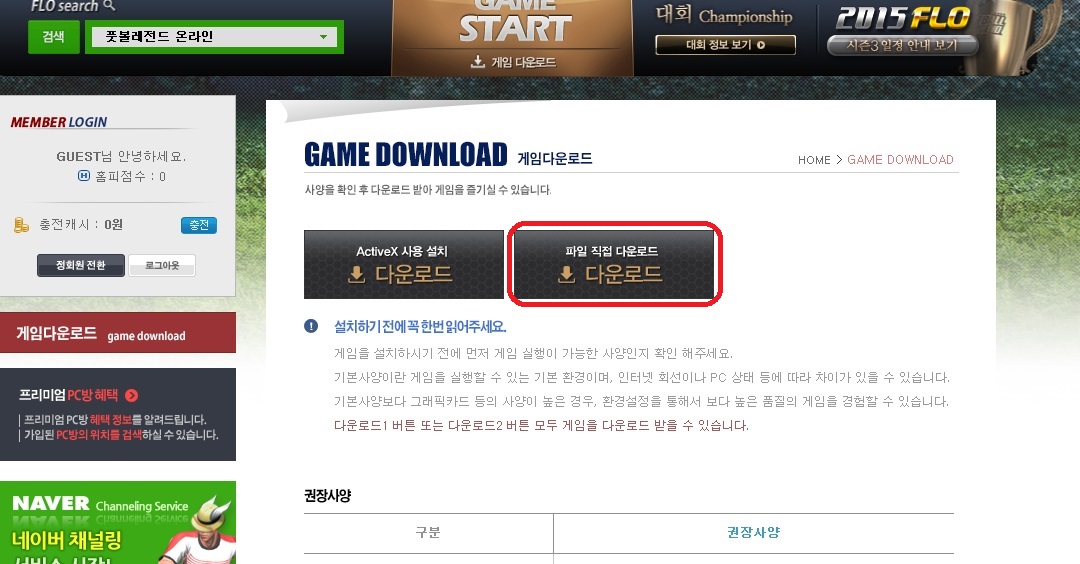Viewport: 1080px width, 564px height.
Task: Click the blue exclamation info icon
Action: coord(311,326)
